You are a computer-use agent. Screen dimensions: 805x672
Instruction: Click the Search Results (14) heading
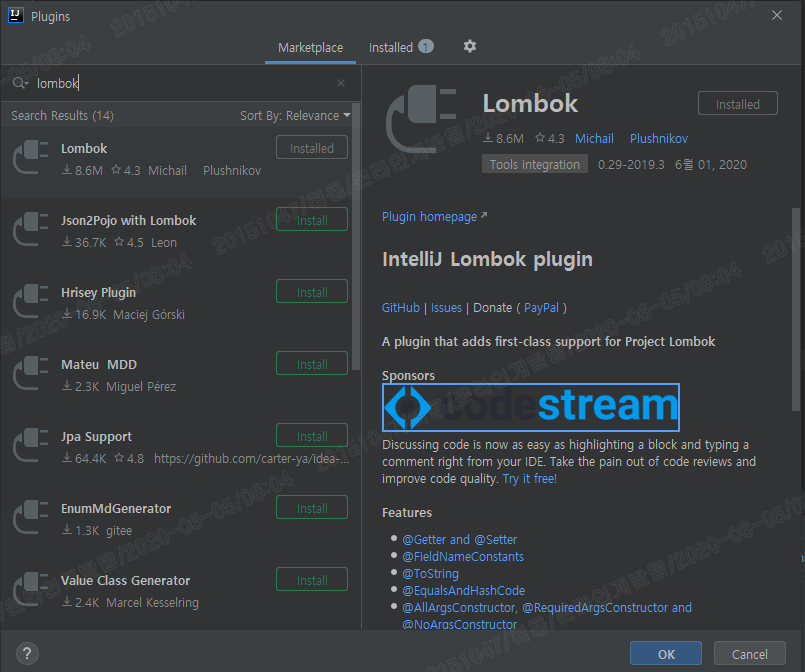[63, 116]
